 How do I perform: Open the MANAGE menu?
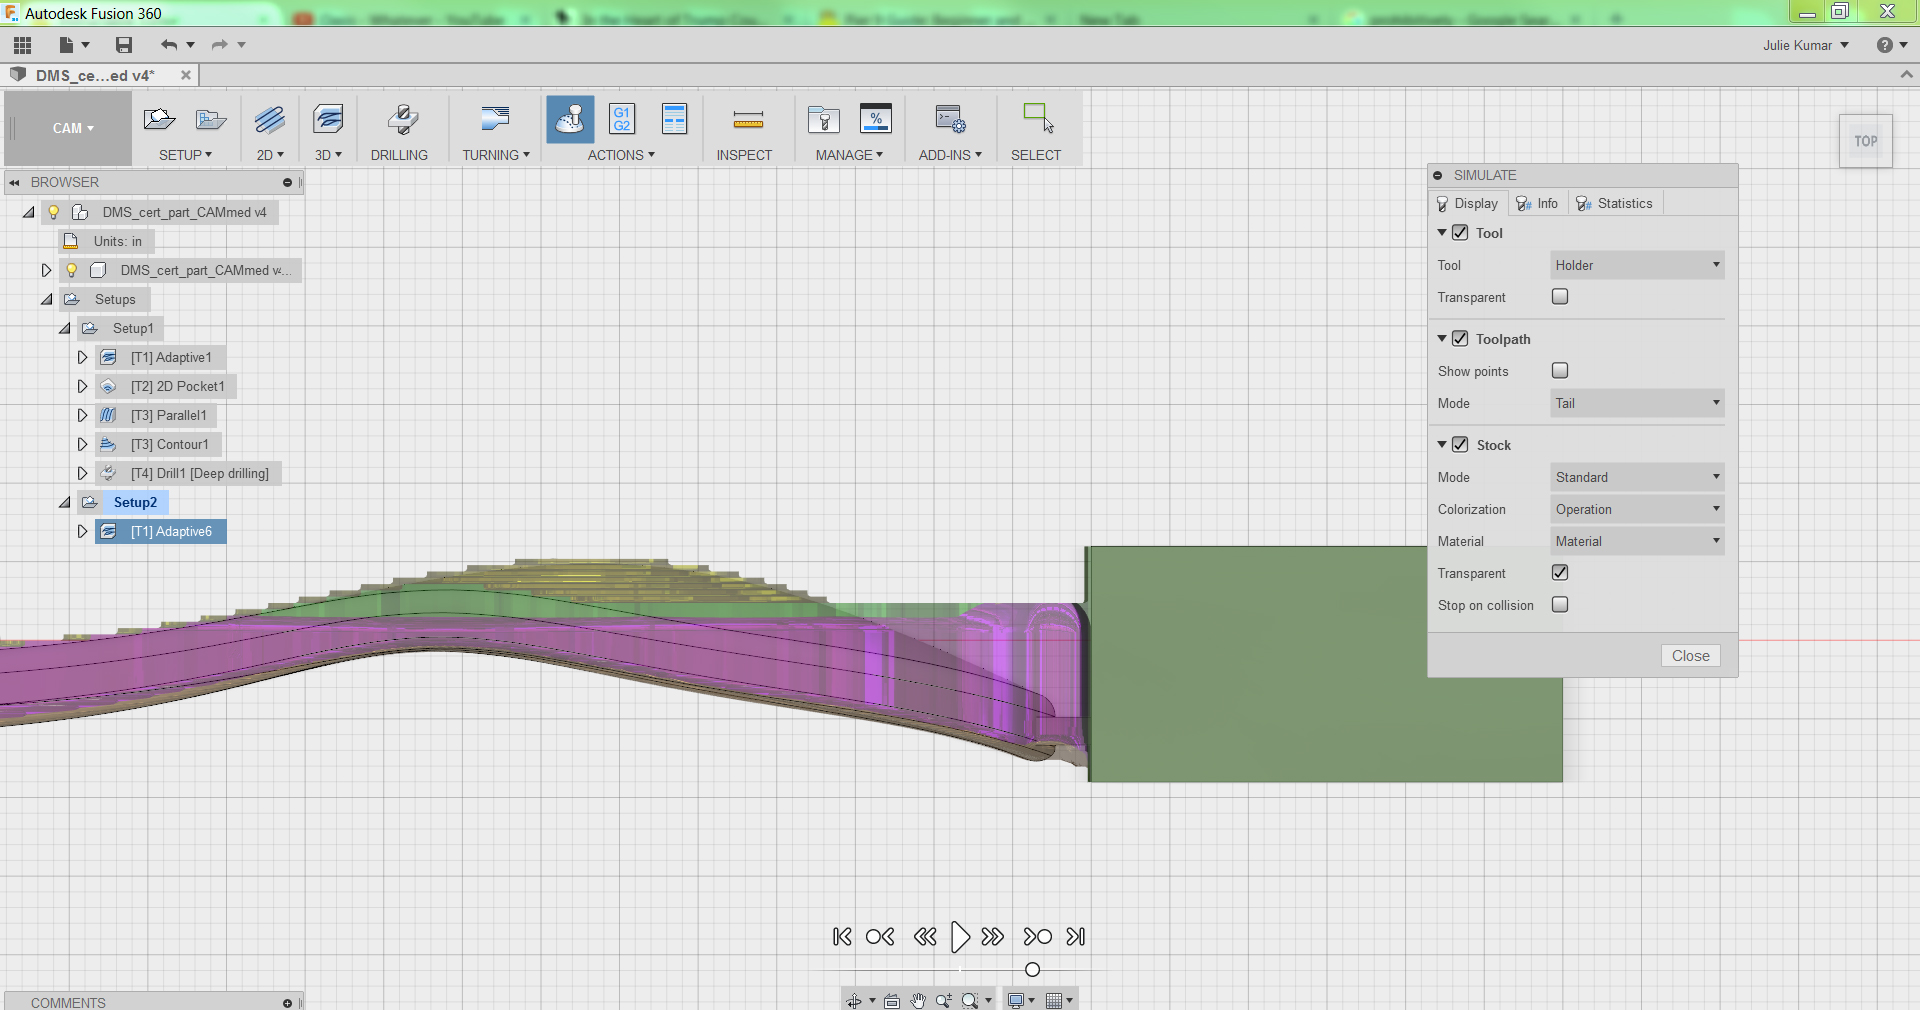[x=849, y=155]
